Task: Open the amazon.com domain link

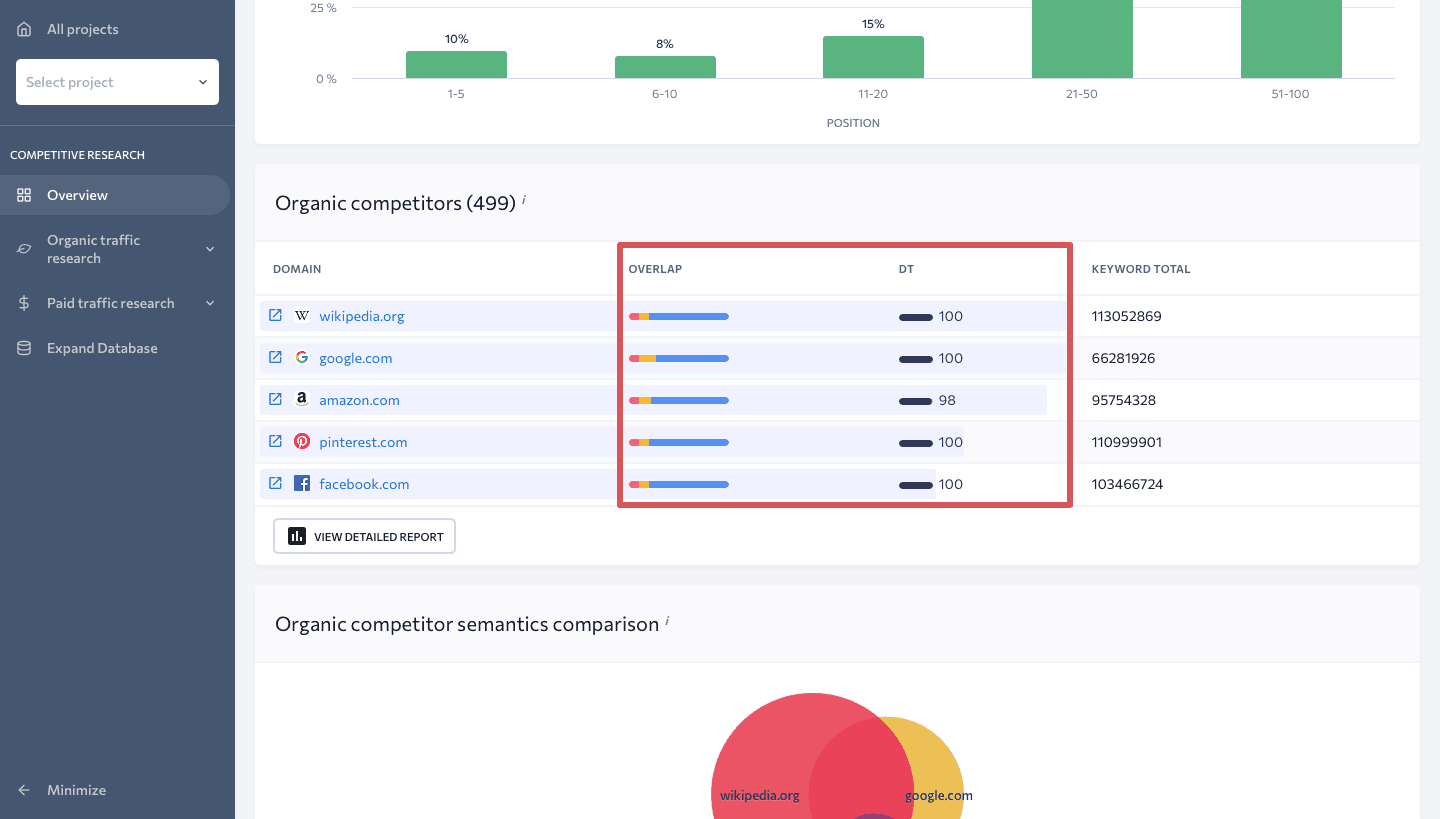Action: point(360,400)
